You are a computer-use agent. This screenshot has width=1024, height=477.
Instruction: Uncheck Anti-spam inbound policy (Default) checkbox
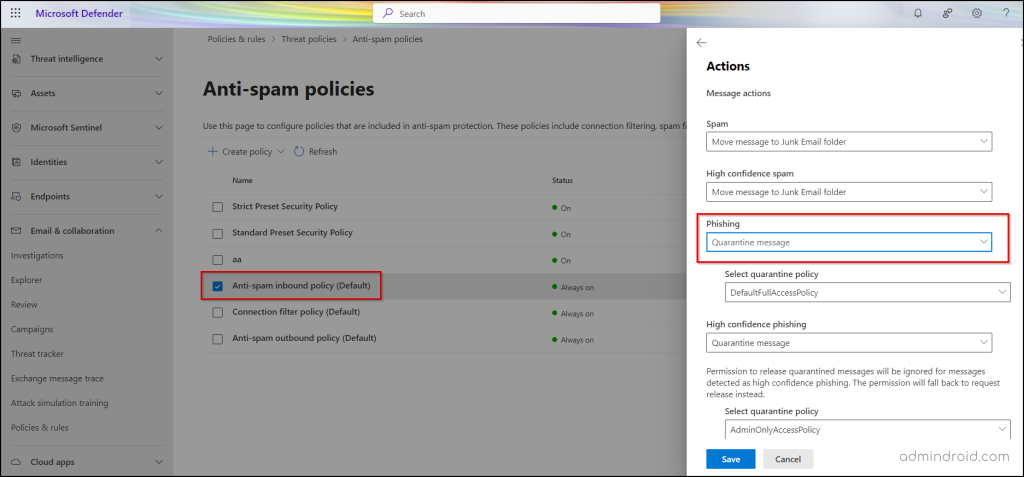[217, 286]
